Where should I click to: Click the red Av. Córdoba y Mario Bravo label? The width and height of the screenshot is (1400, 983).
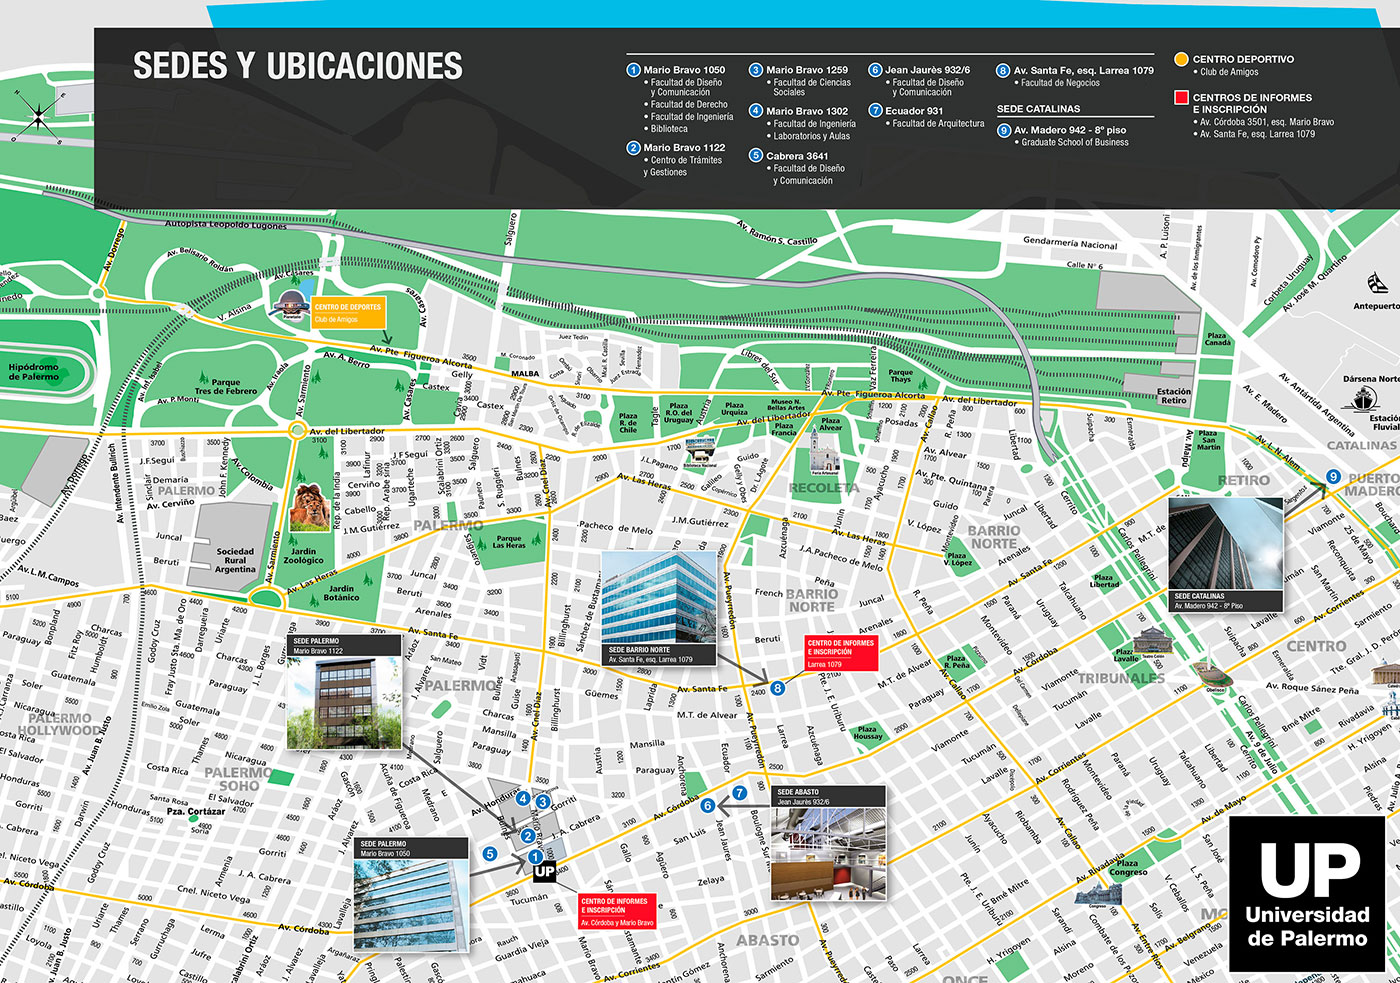click(617, 911)
